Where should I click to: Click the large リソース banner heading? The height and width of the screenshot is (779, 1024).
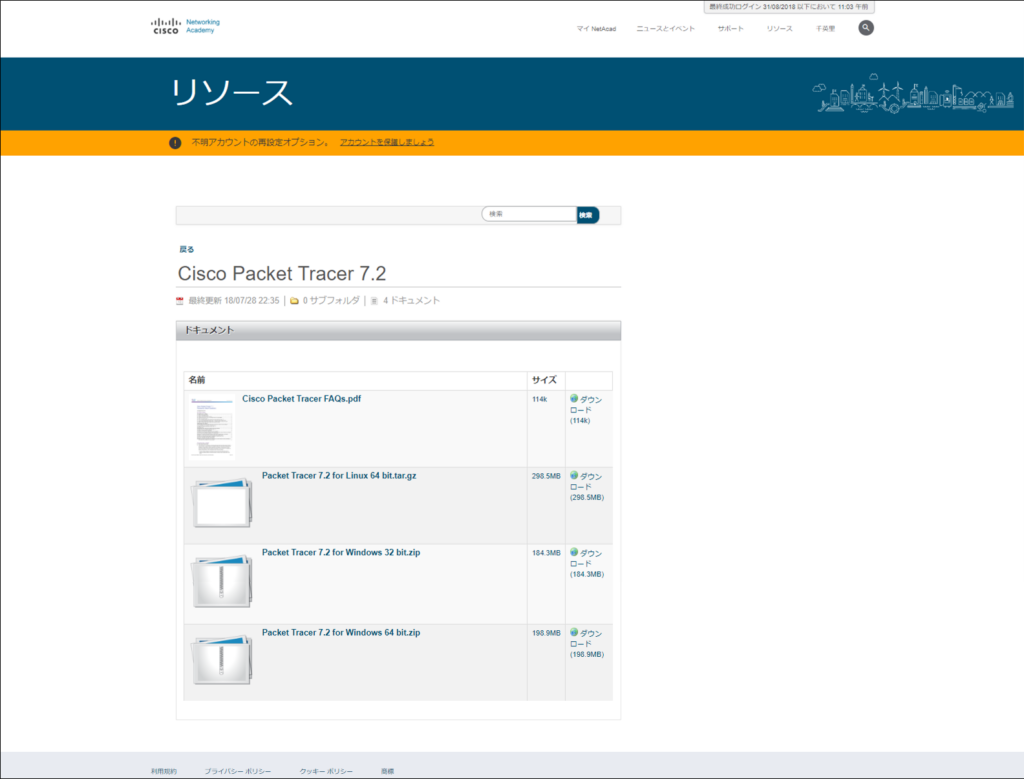[x=232, y=93]
